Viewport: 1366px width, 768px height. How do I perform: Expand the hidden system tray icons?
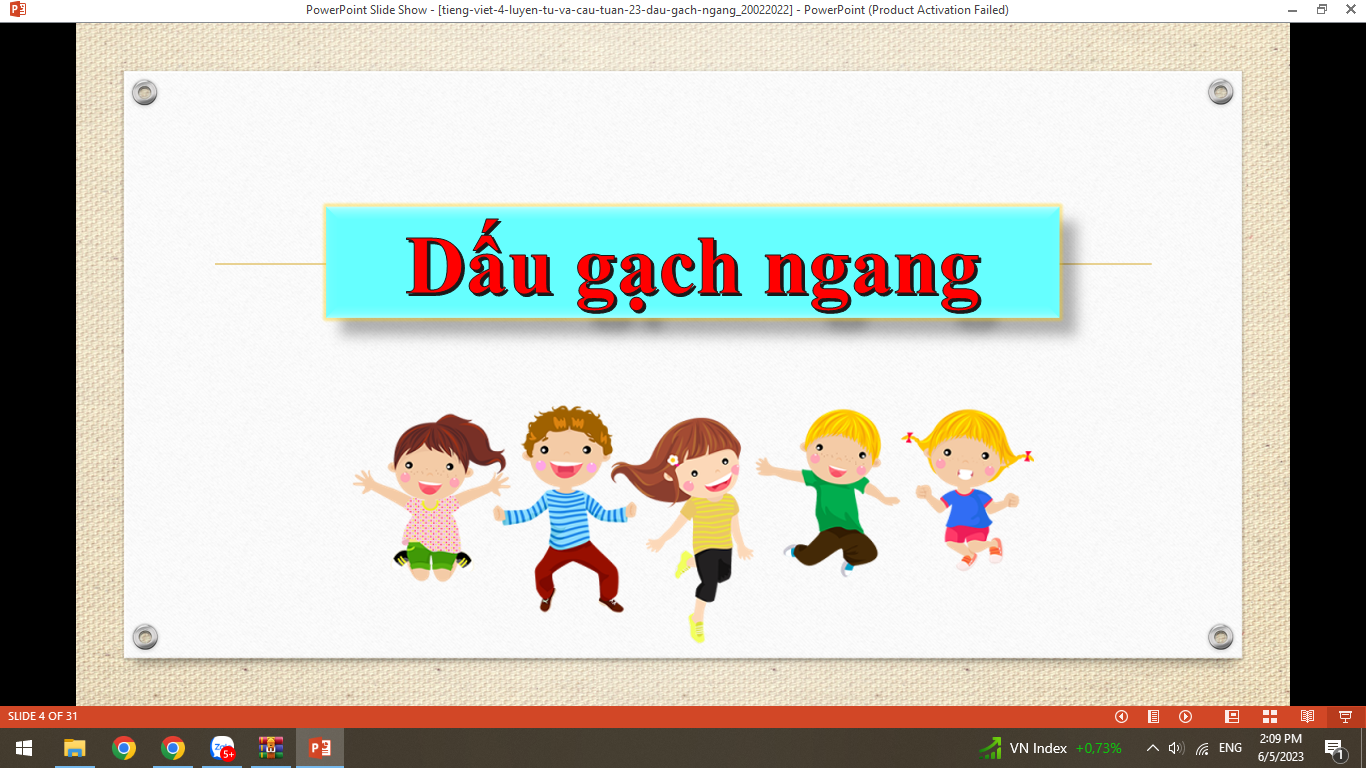1152,748
